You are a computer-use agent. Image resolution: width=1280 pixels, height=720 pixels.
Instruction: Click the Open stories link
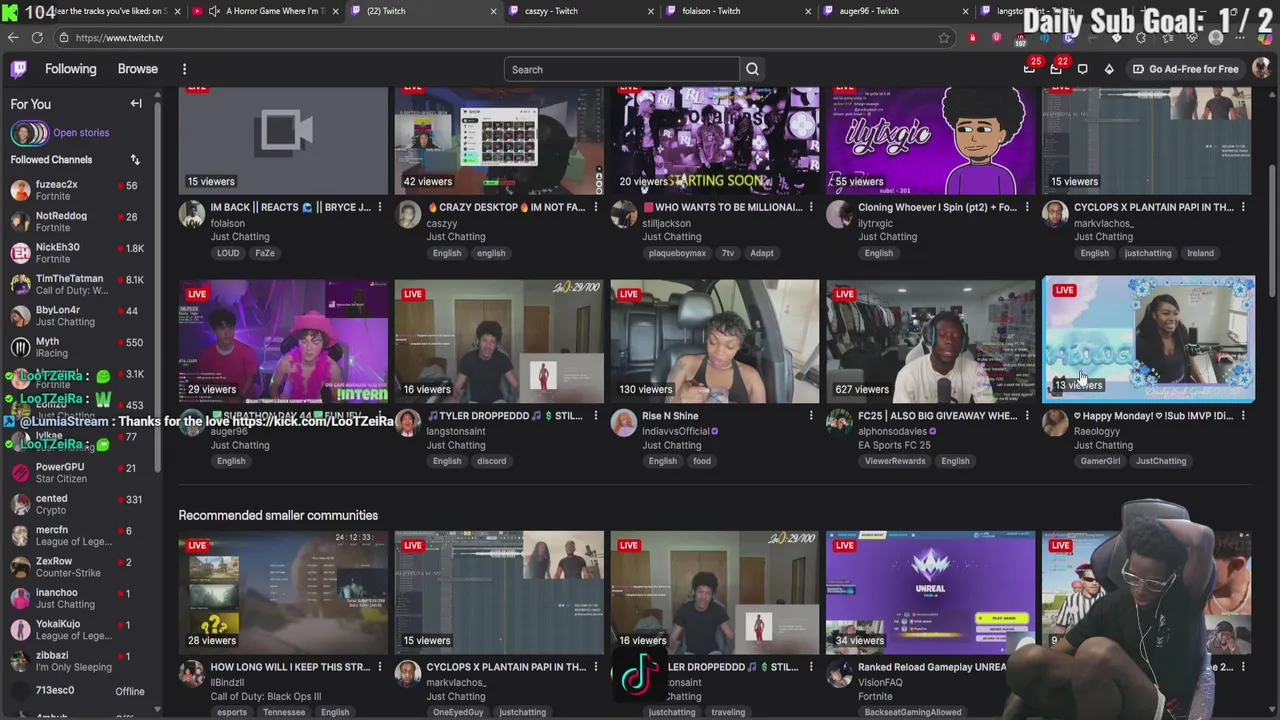(x=81, y=132)
